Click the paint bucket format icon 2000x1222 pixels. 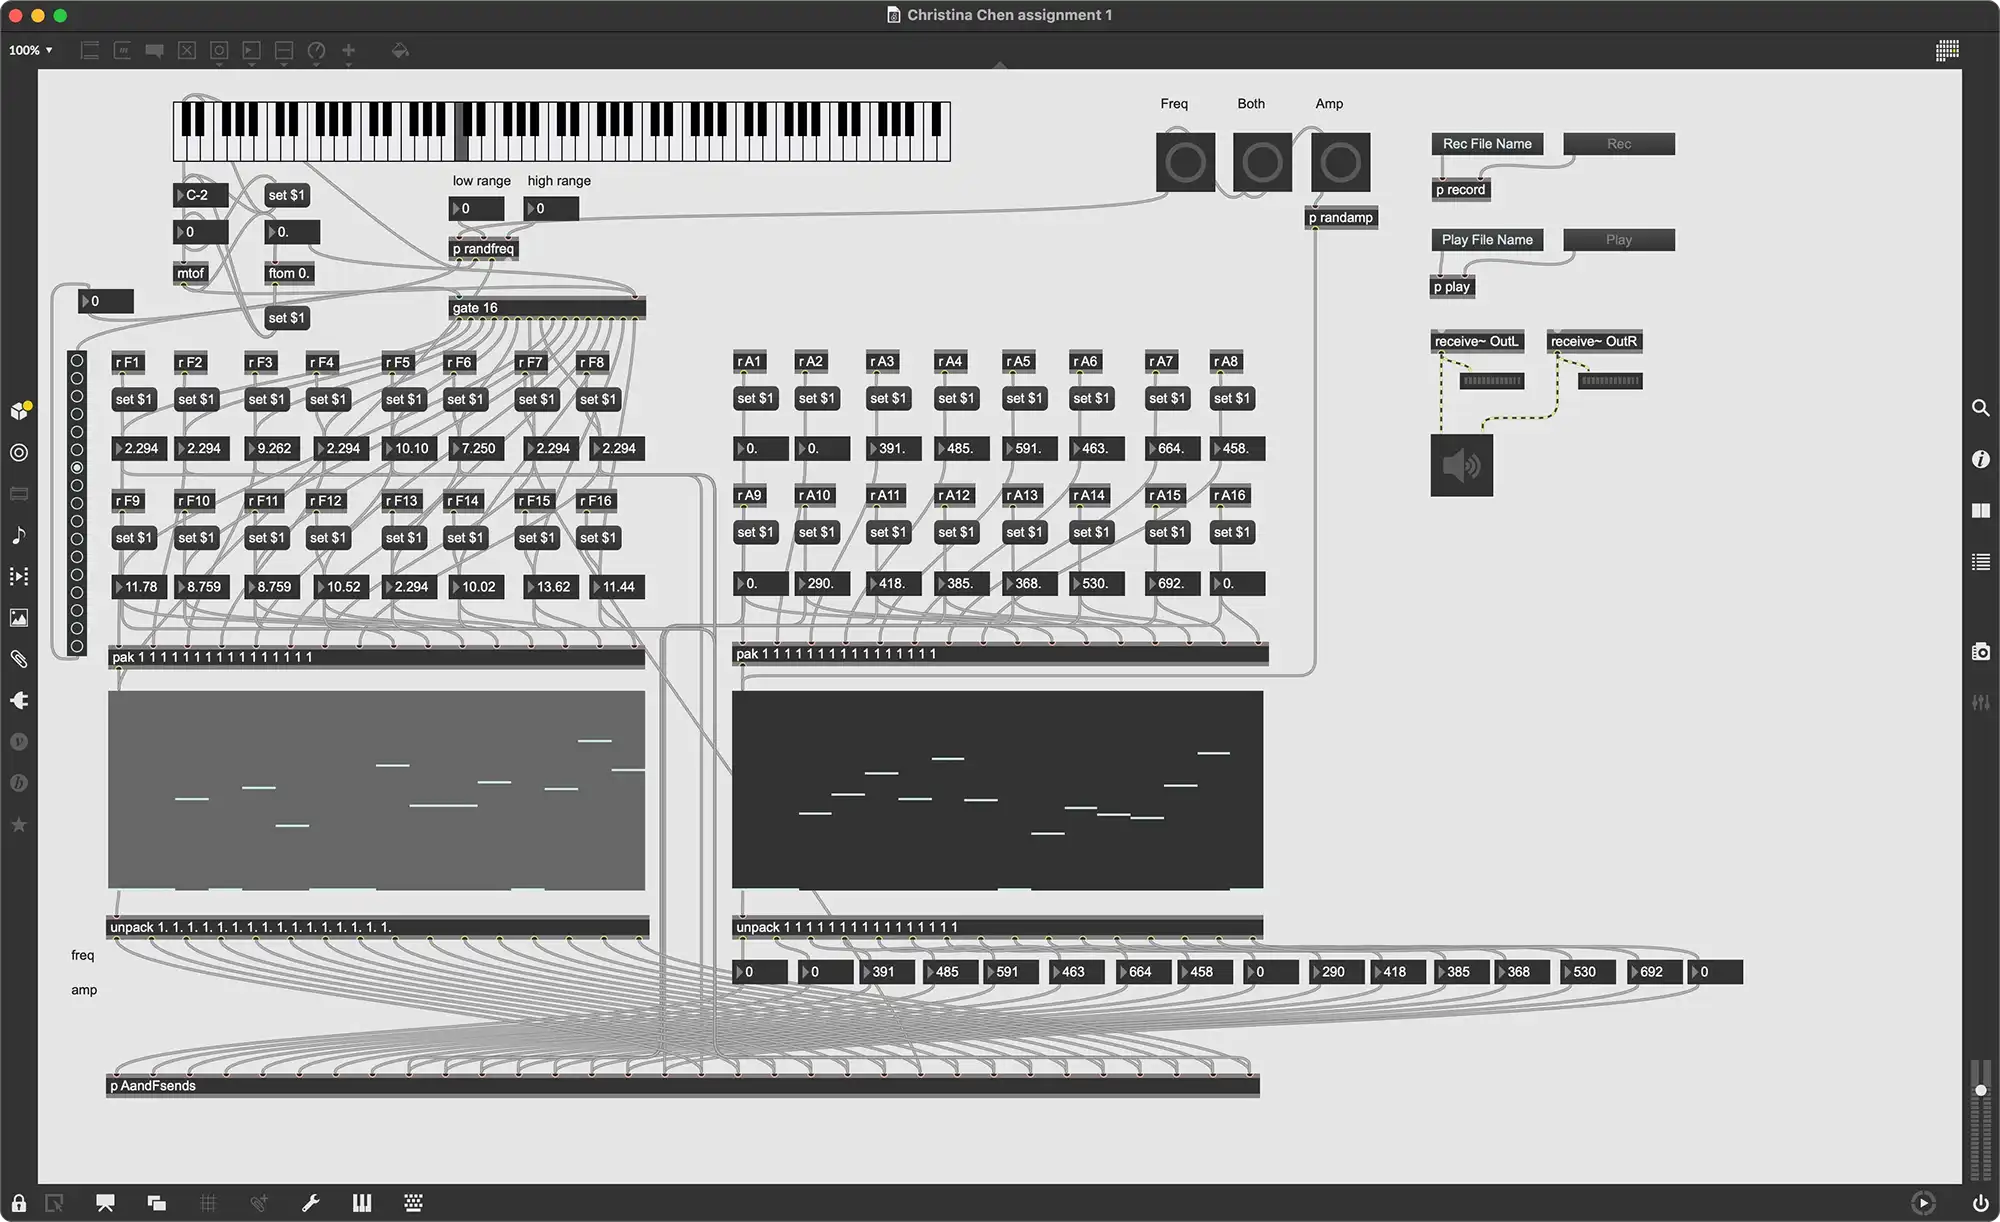click(x=400, y=50)
